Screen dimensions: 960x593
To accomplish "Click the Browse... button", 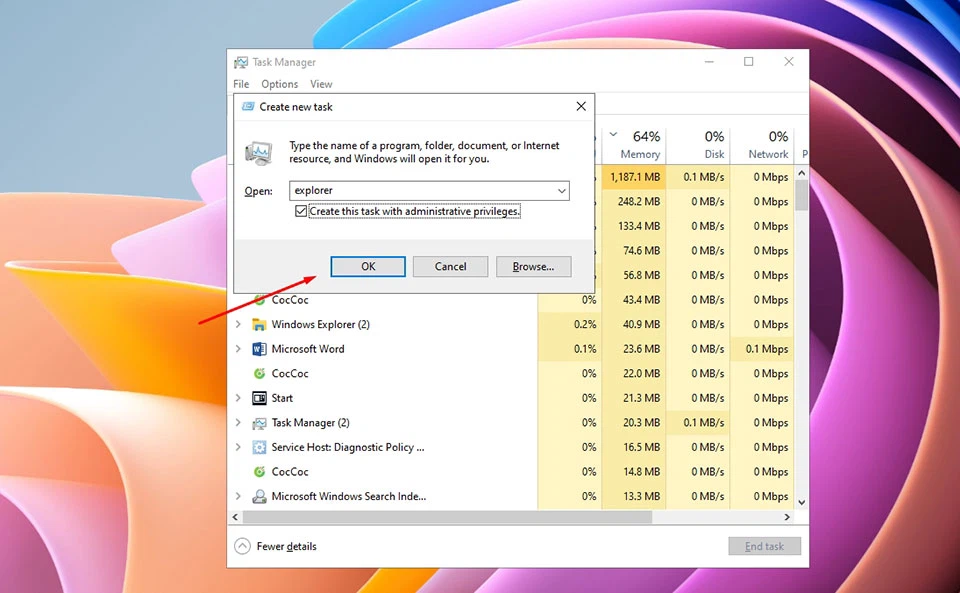I will click(533, 266).
